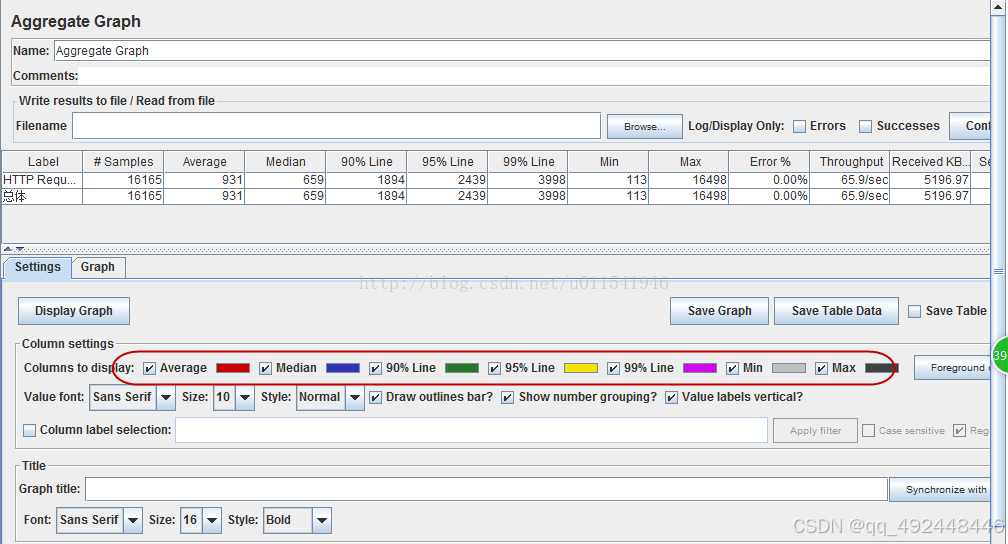Pick the gray Min color swatch
Viewport: 1008px width, 544px height.
click(789, 368)
